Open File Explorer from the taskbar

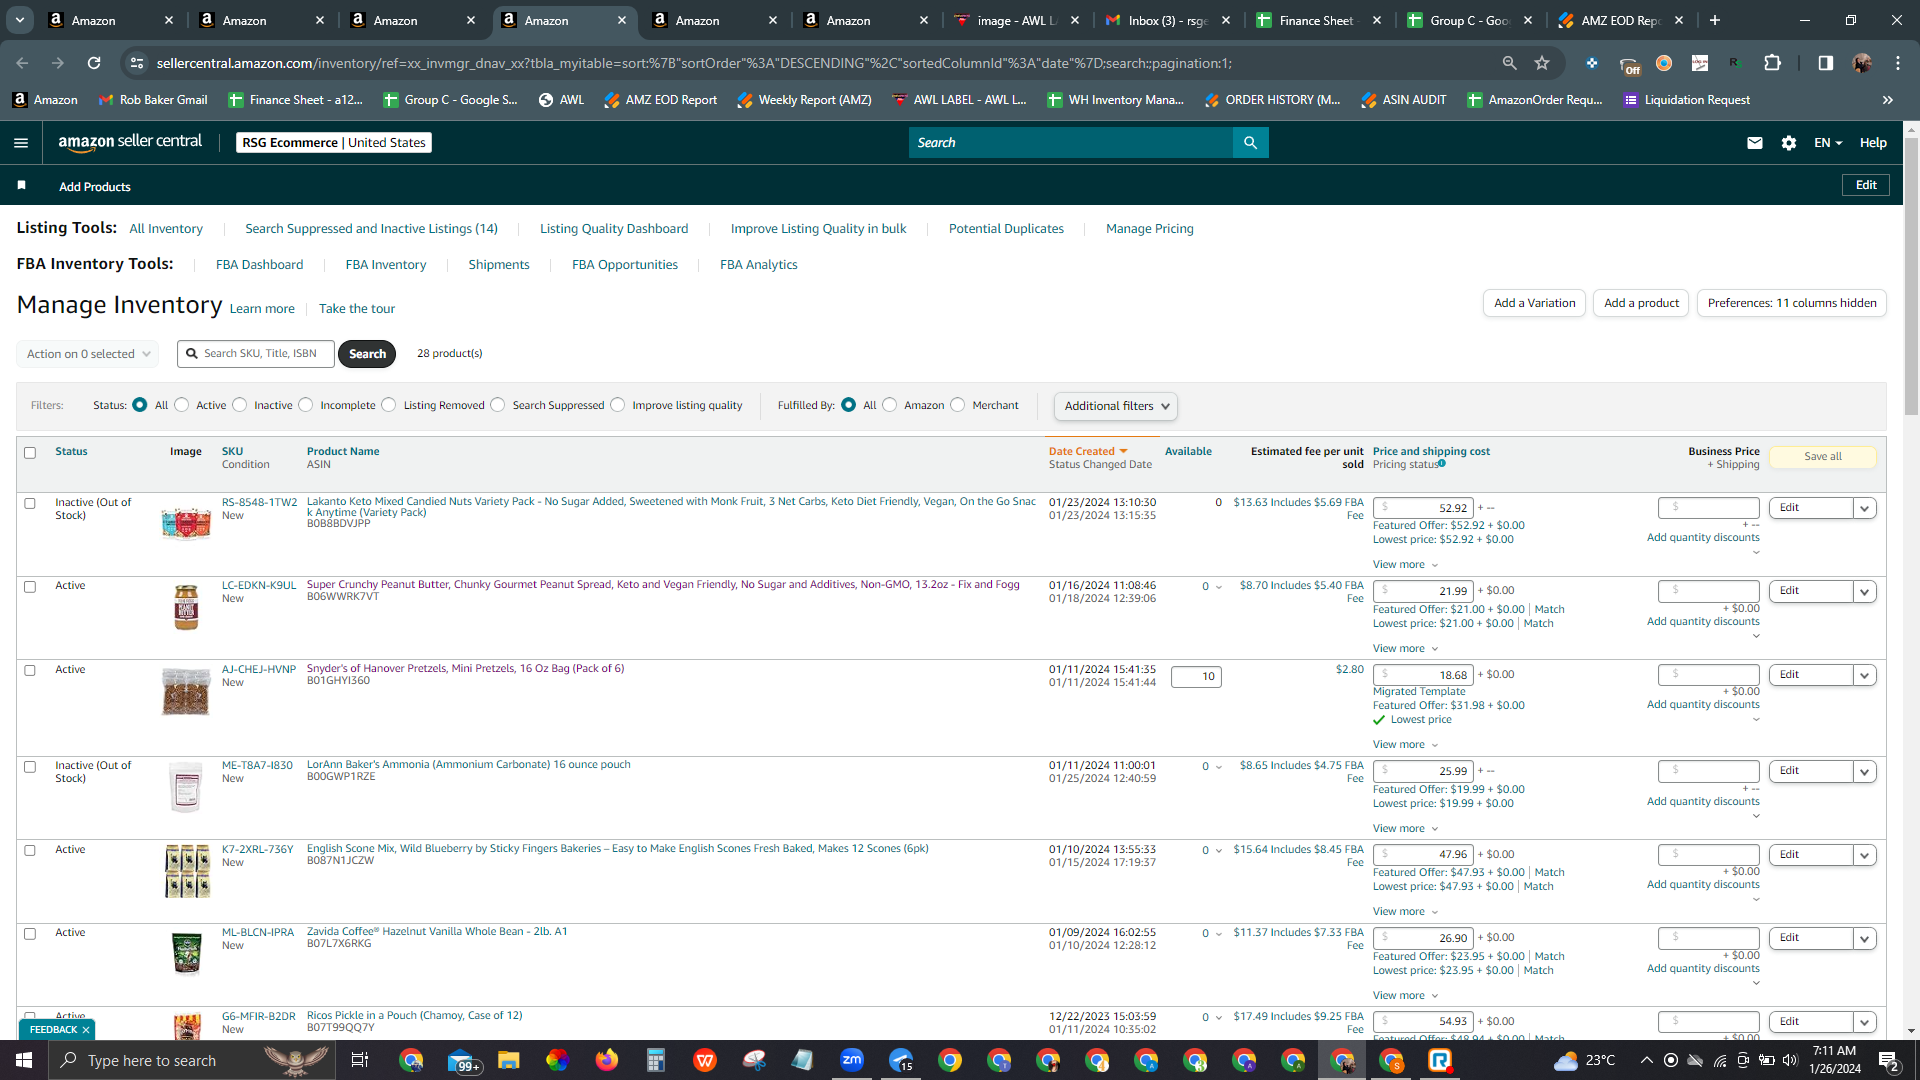point(508,1060)
